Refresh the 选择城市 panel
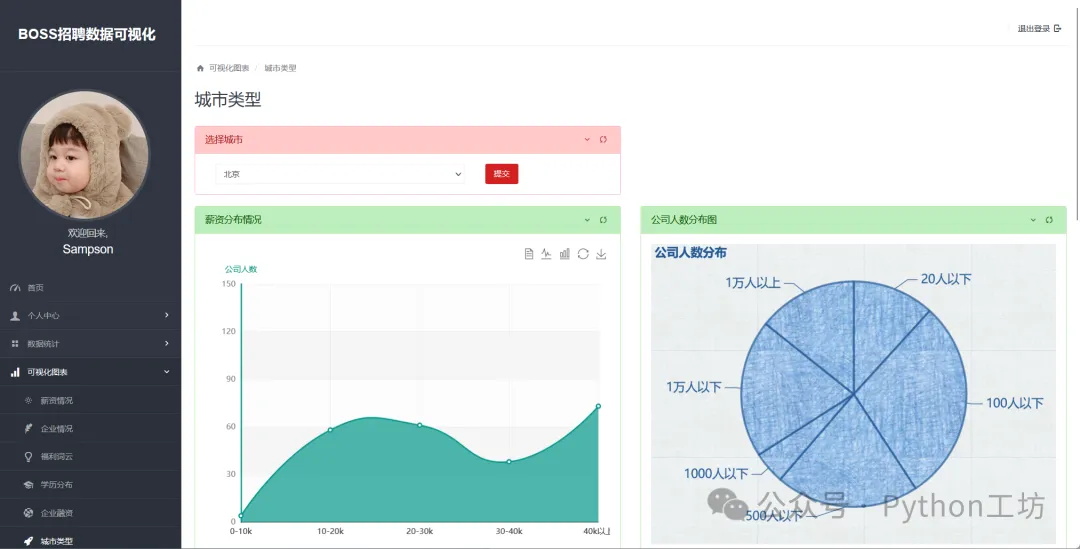The image size is (1080, 549). (x=603, y=140)
